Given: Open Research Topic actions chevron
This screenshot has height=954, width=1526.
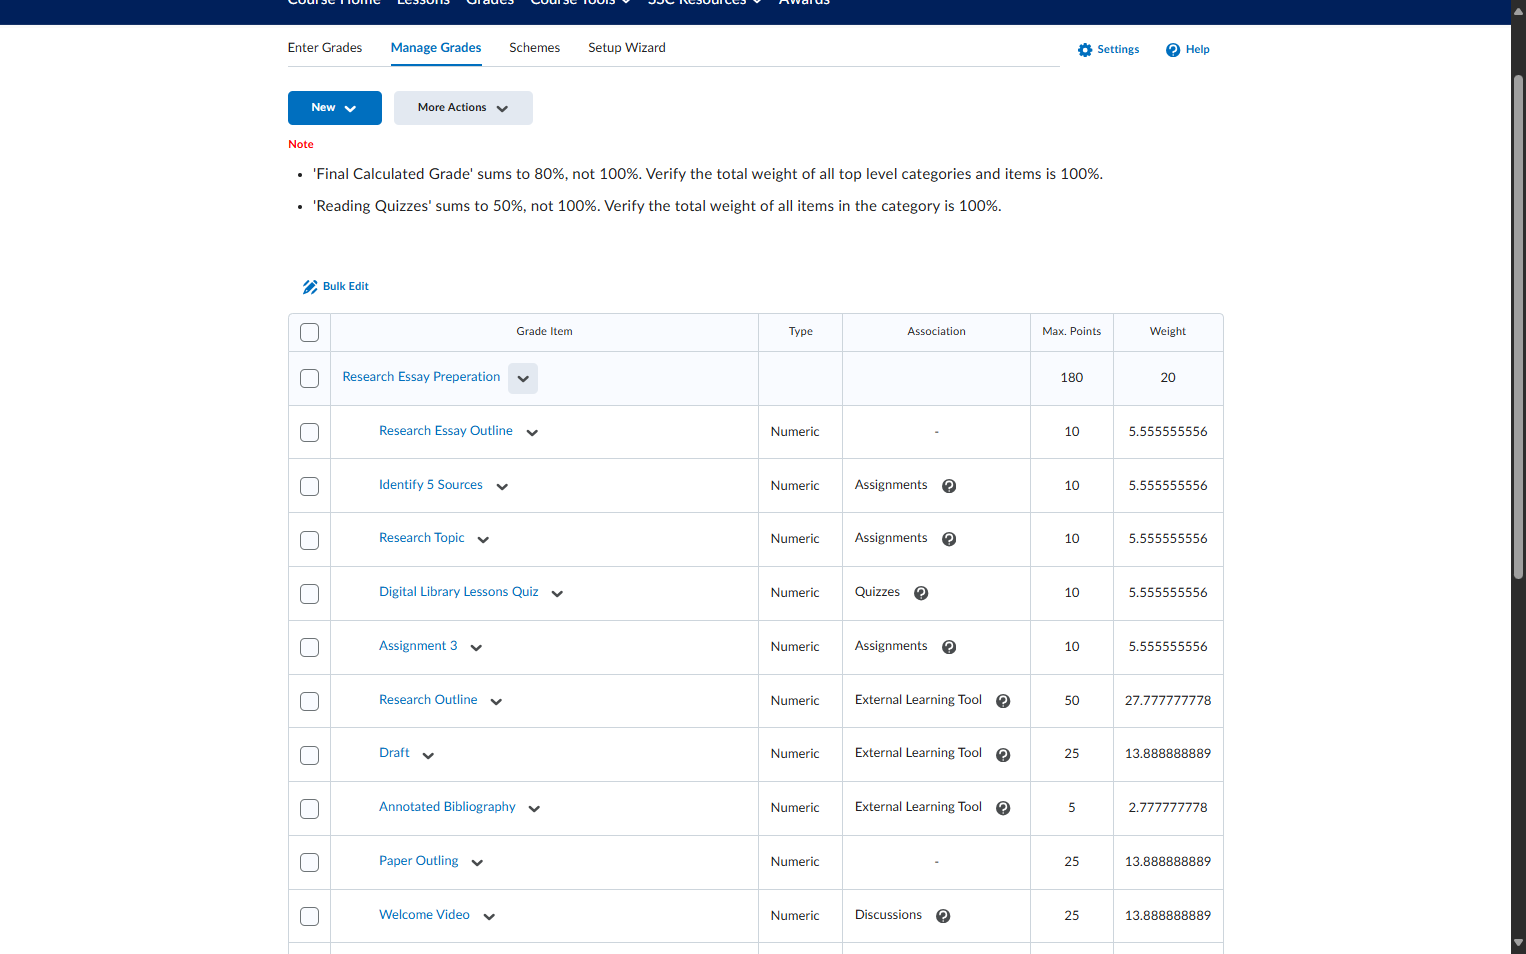Looking at the screenshot, I should [483, 540].
